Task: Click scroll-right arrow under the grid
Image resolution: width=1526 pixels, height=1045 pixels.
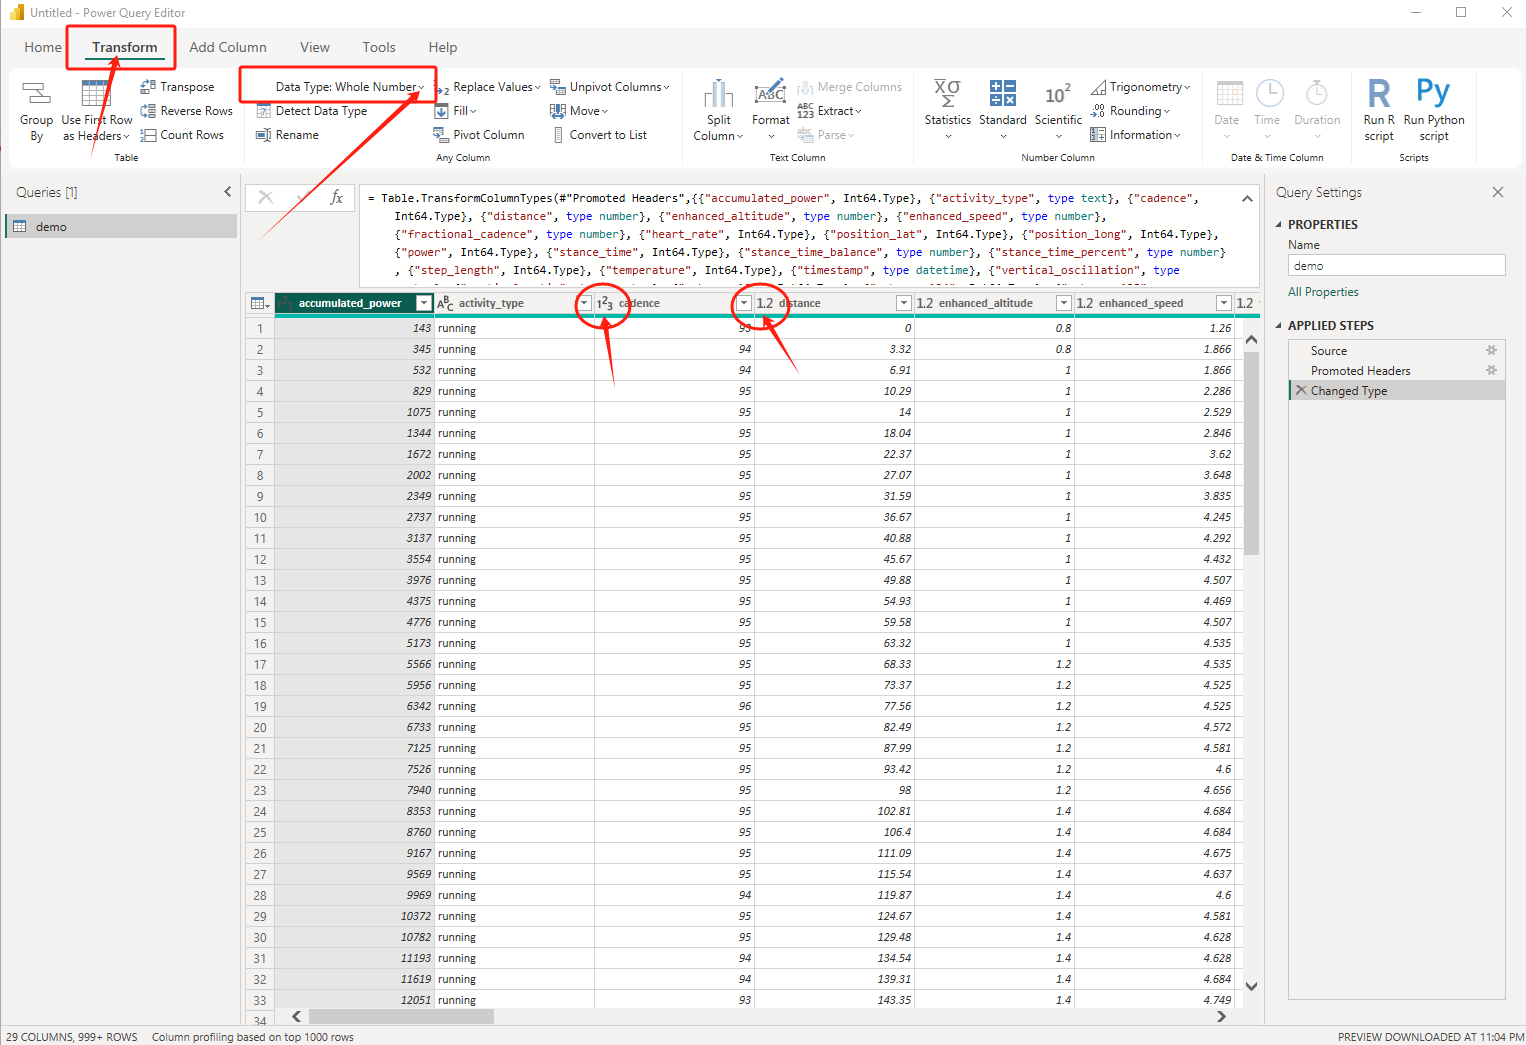Action: [x=1221, y=1016]
